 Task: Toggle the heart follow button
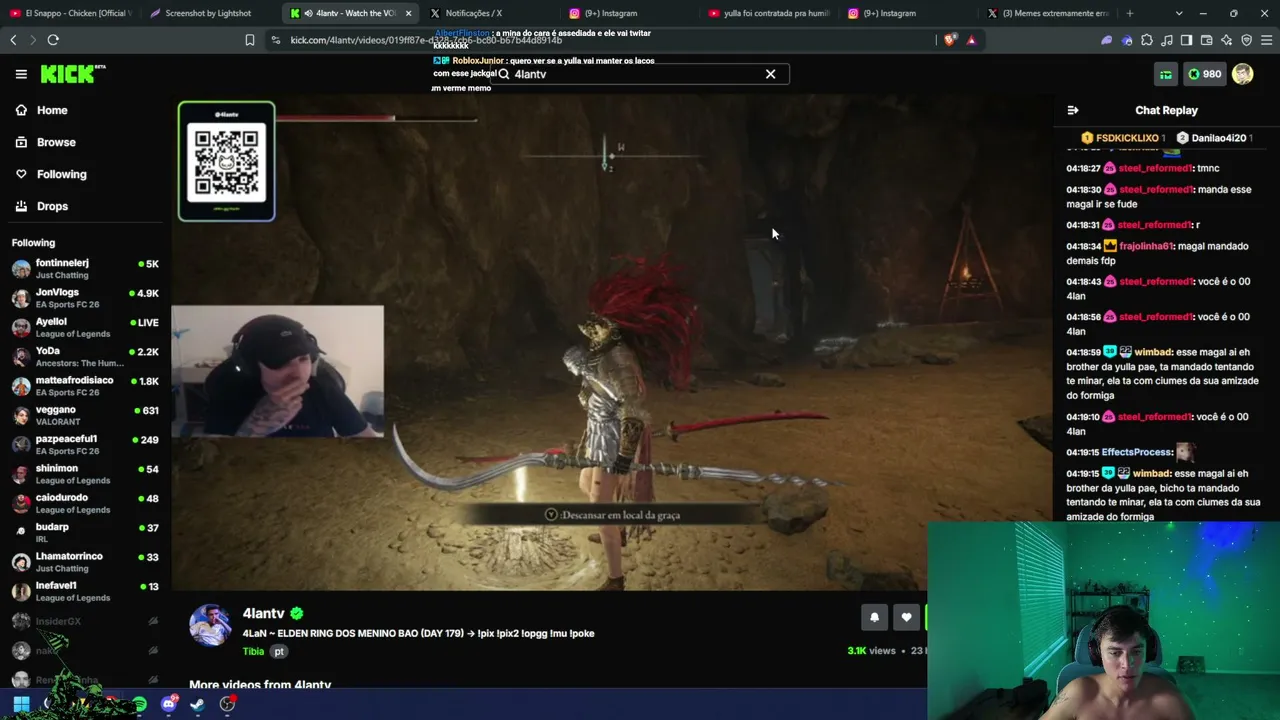906,617
